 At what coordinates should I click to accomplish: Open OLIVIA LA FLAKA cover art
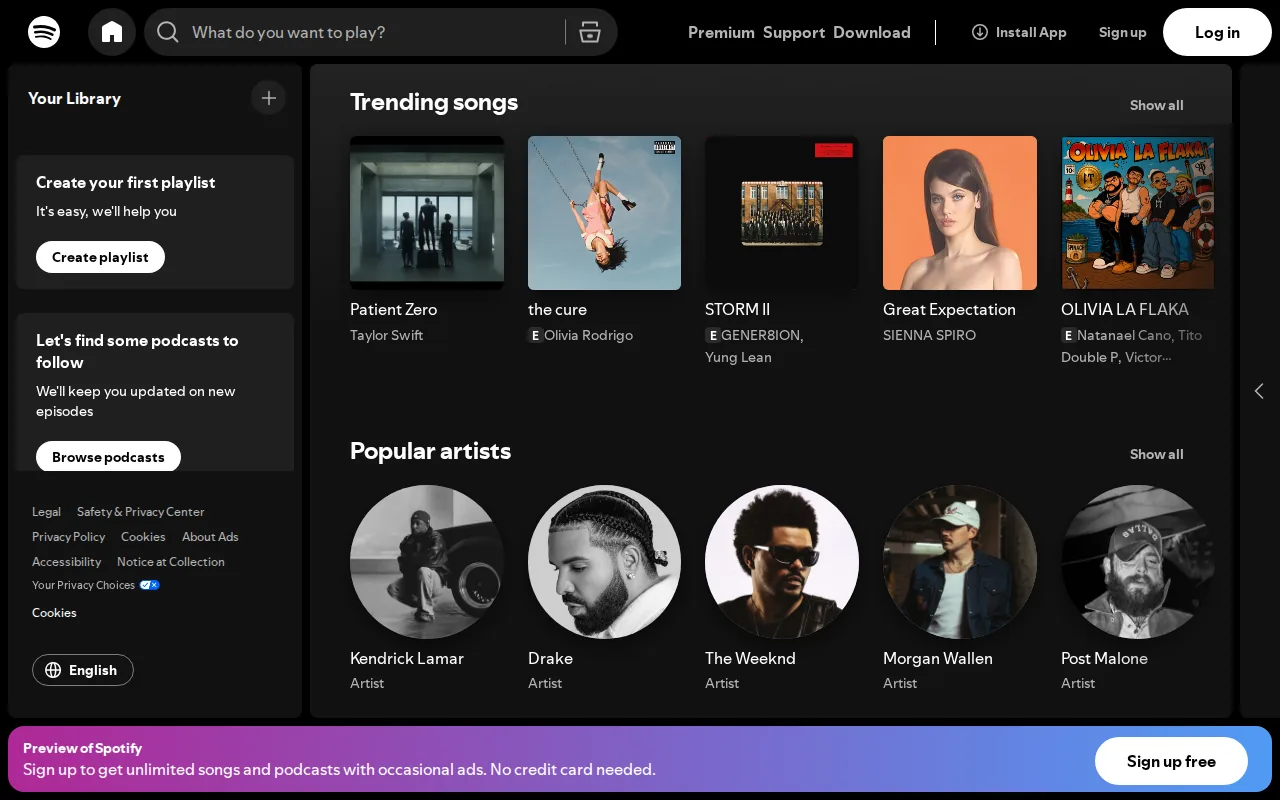click(1138, 213)
